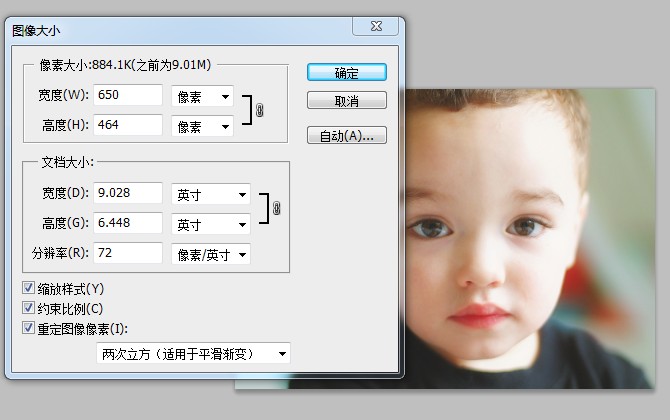Open the pixel height 像素 unit dropdown
Image resolution: width=670 pixels, height=420 pixels.
(203, 126)
